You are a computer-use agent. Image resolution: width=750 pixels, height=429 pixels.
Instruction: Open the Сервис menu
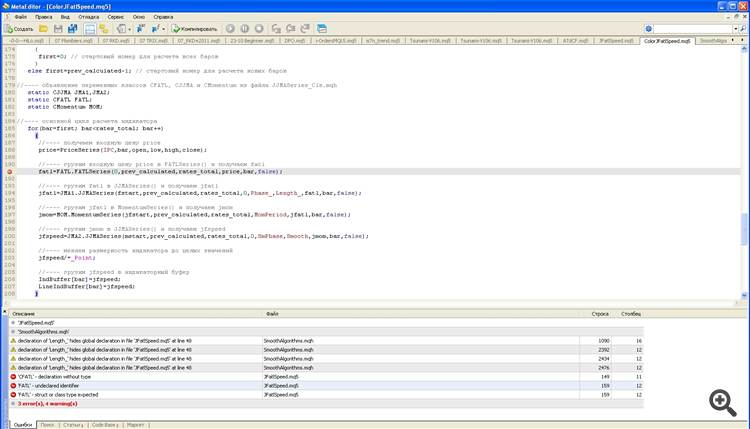click(115, 17)
